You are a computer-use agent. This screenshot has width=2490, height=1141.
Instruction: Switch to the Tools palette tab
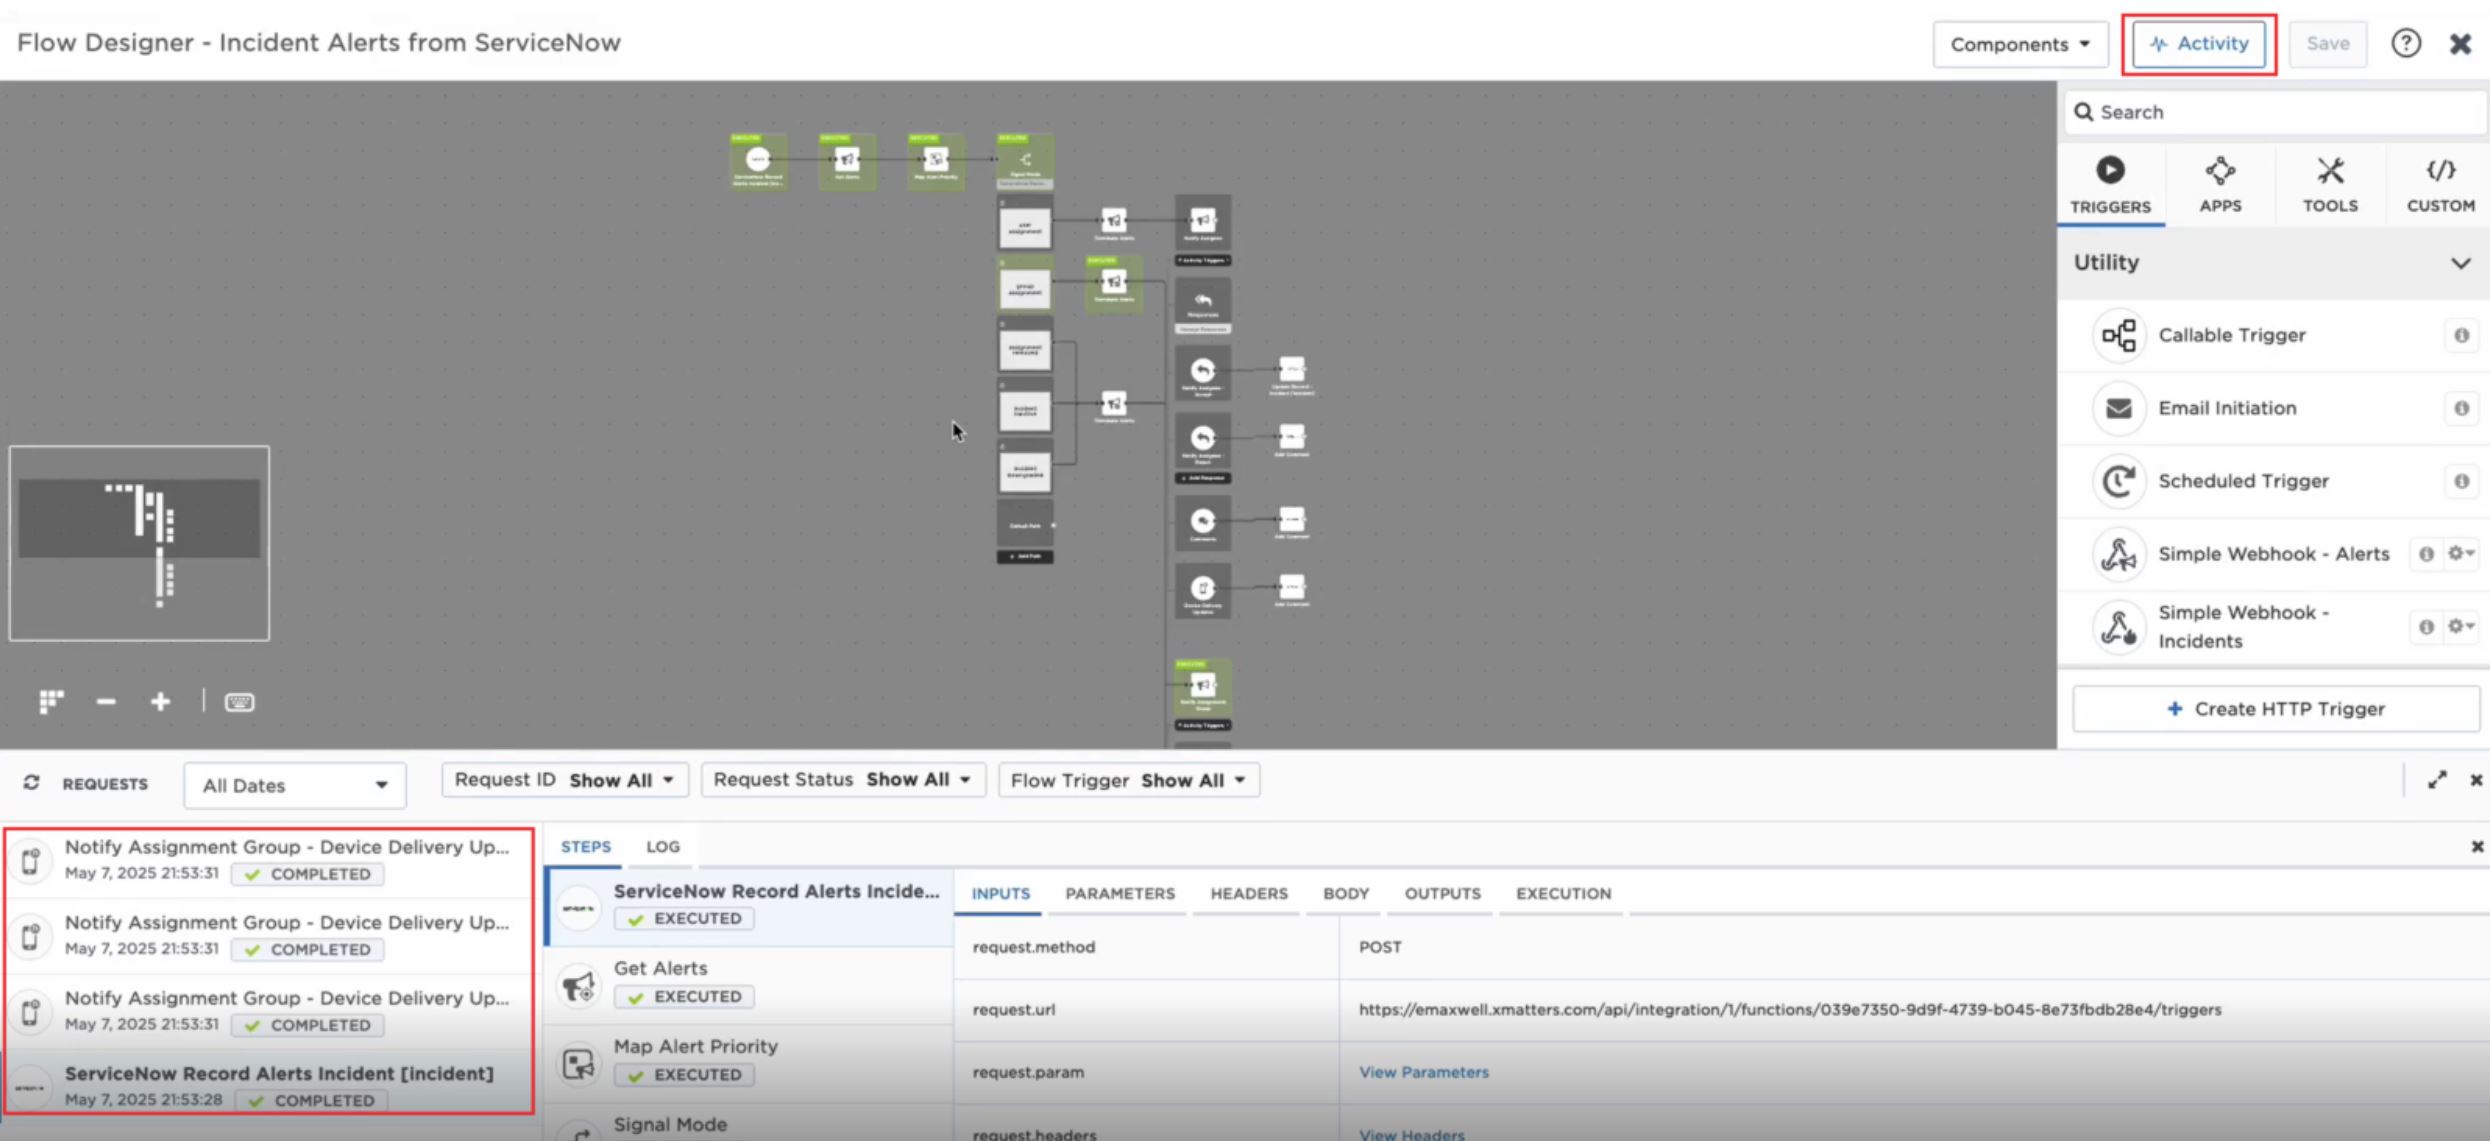click(2330, 185)
